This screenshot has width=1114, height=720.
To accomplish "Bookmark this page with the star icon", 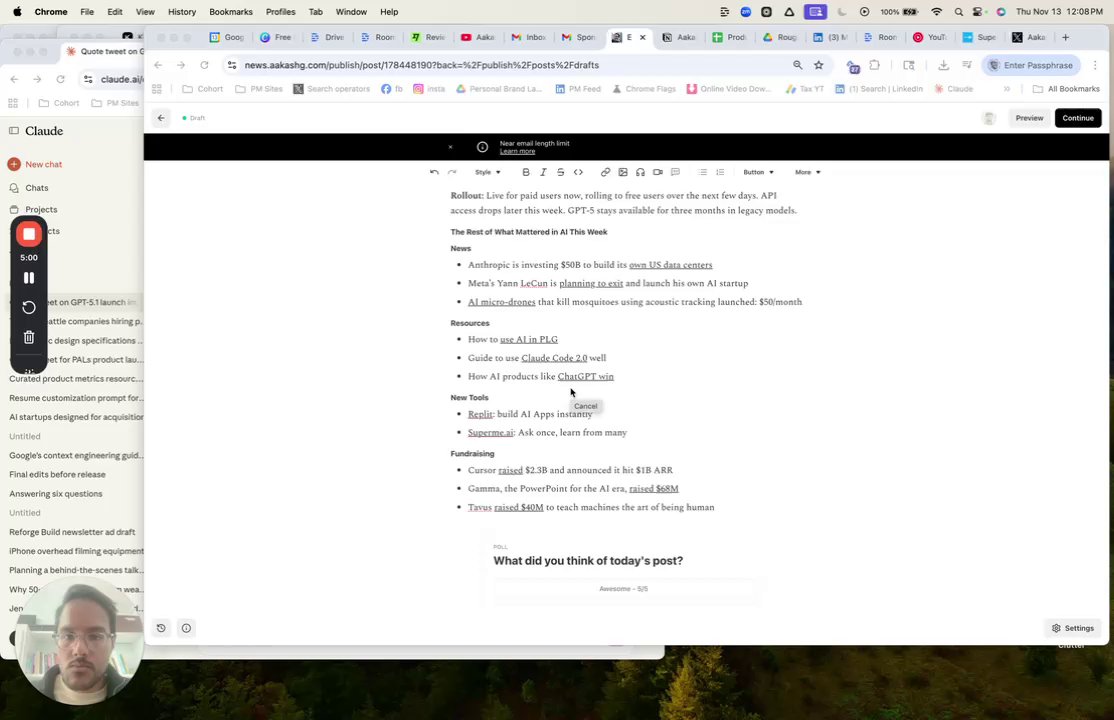I will (x=818, y=65).
